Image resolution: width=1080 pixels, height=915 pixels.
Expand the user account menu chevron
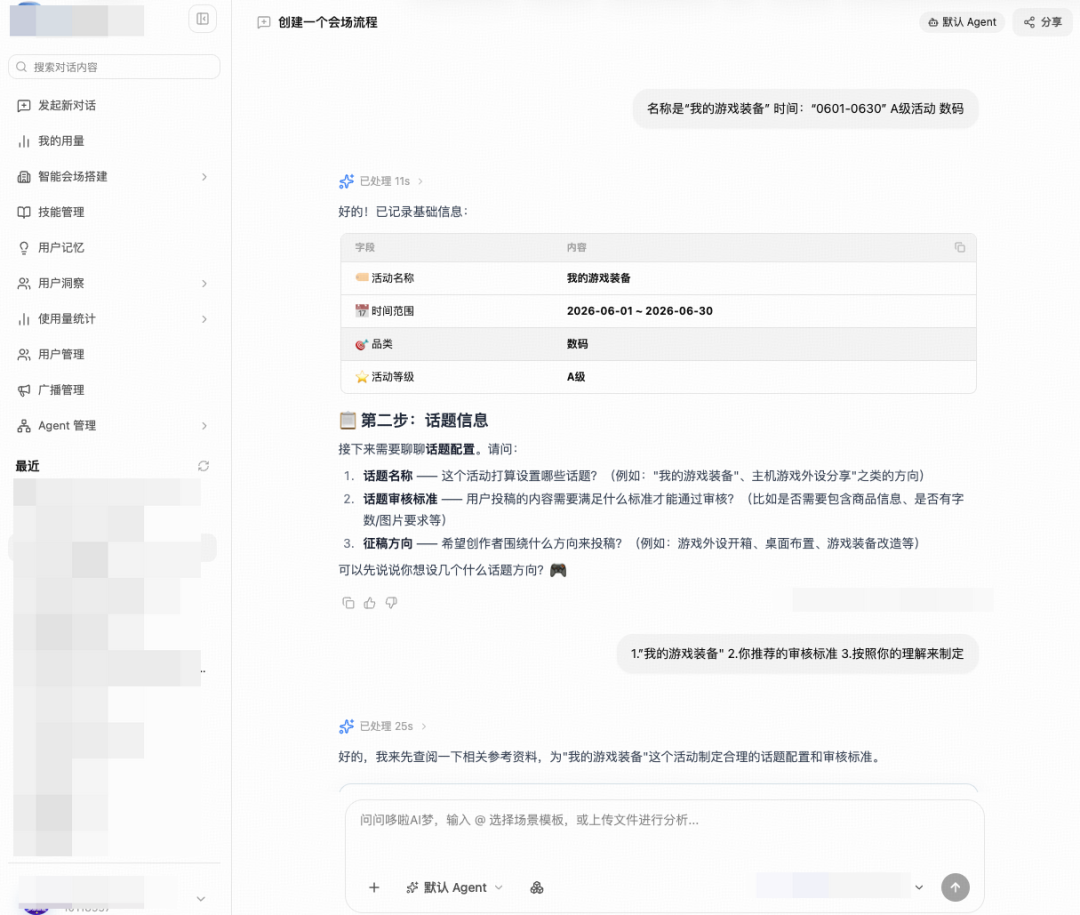(200, 898)
